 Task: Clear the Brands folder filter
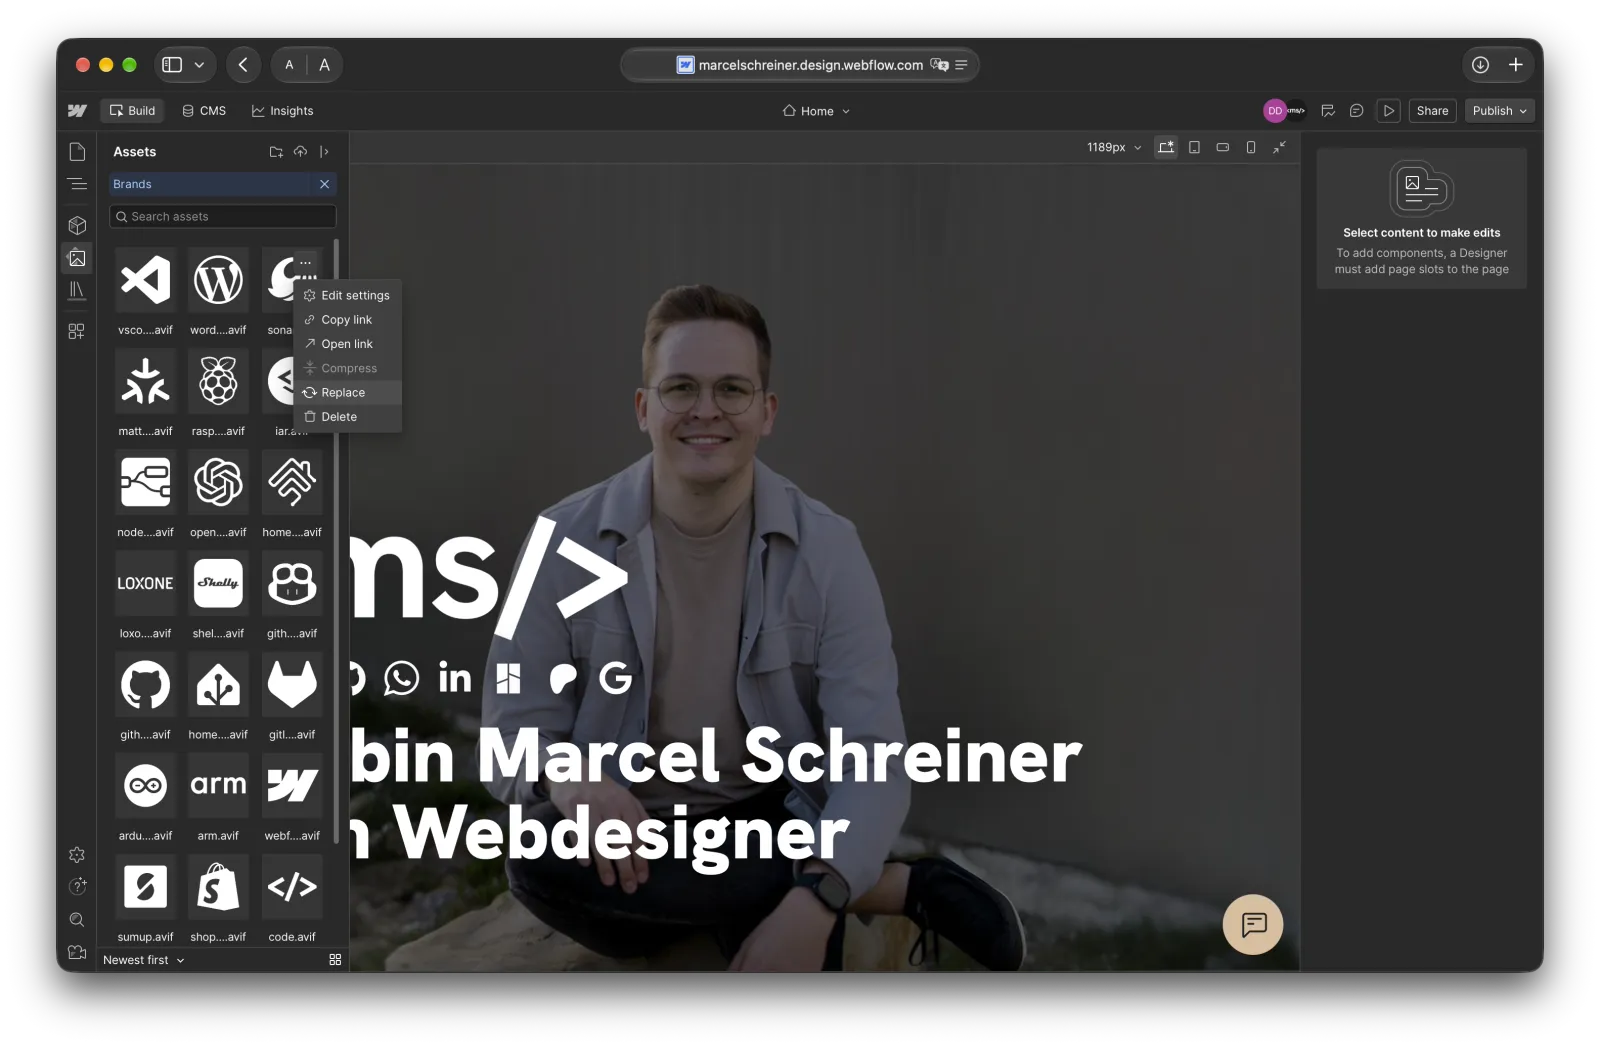[324, 184]
